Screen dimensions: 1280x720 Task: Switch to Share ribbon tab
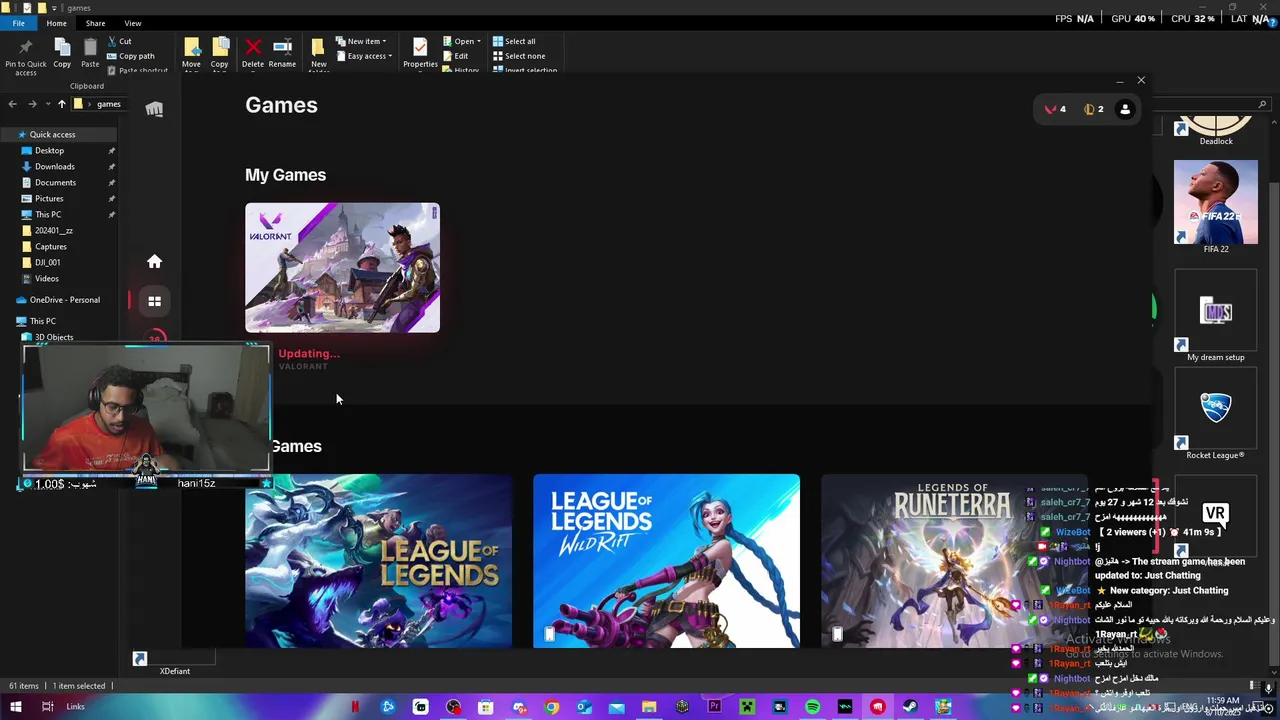95,23
